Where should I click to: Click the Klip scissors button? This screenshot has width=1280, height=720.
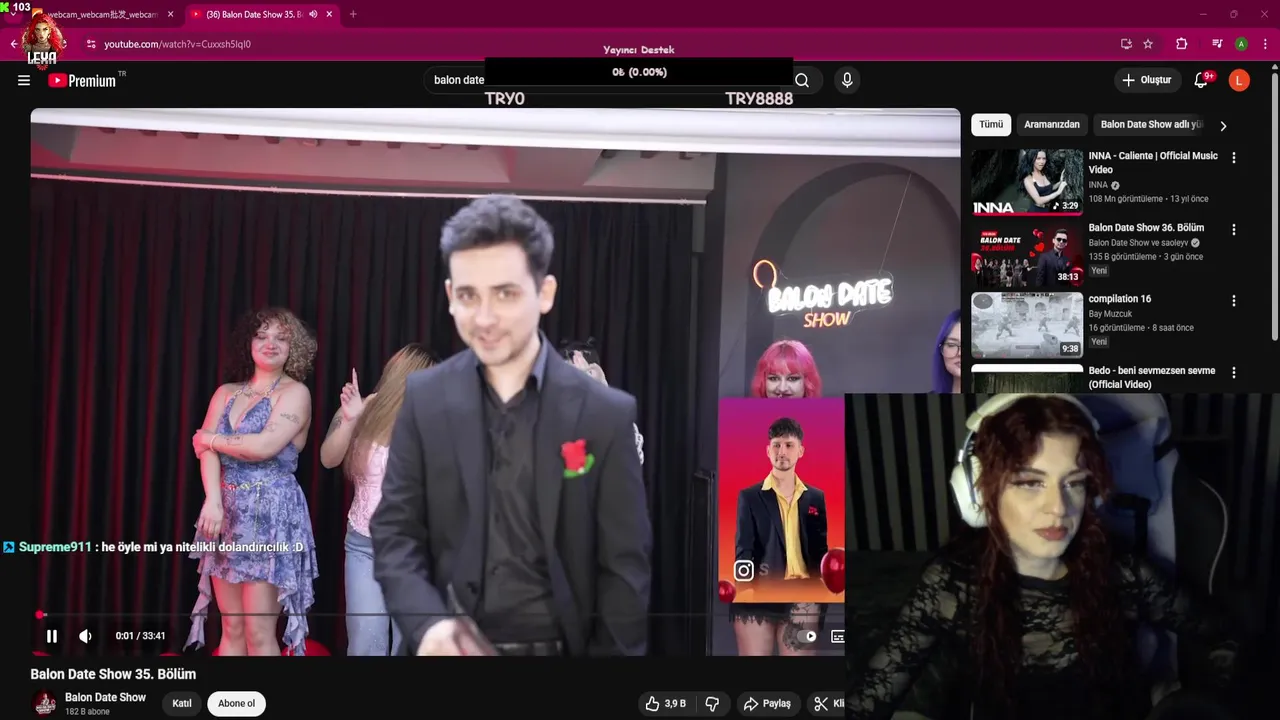pos(829,704)
